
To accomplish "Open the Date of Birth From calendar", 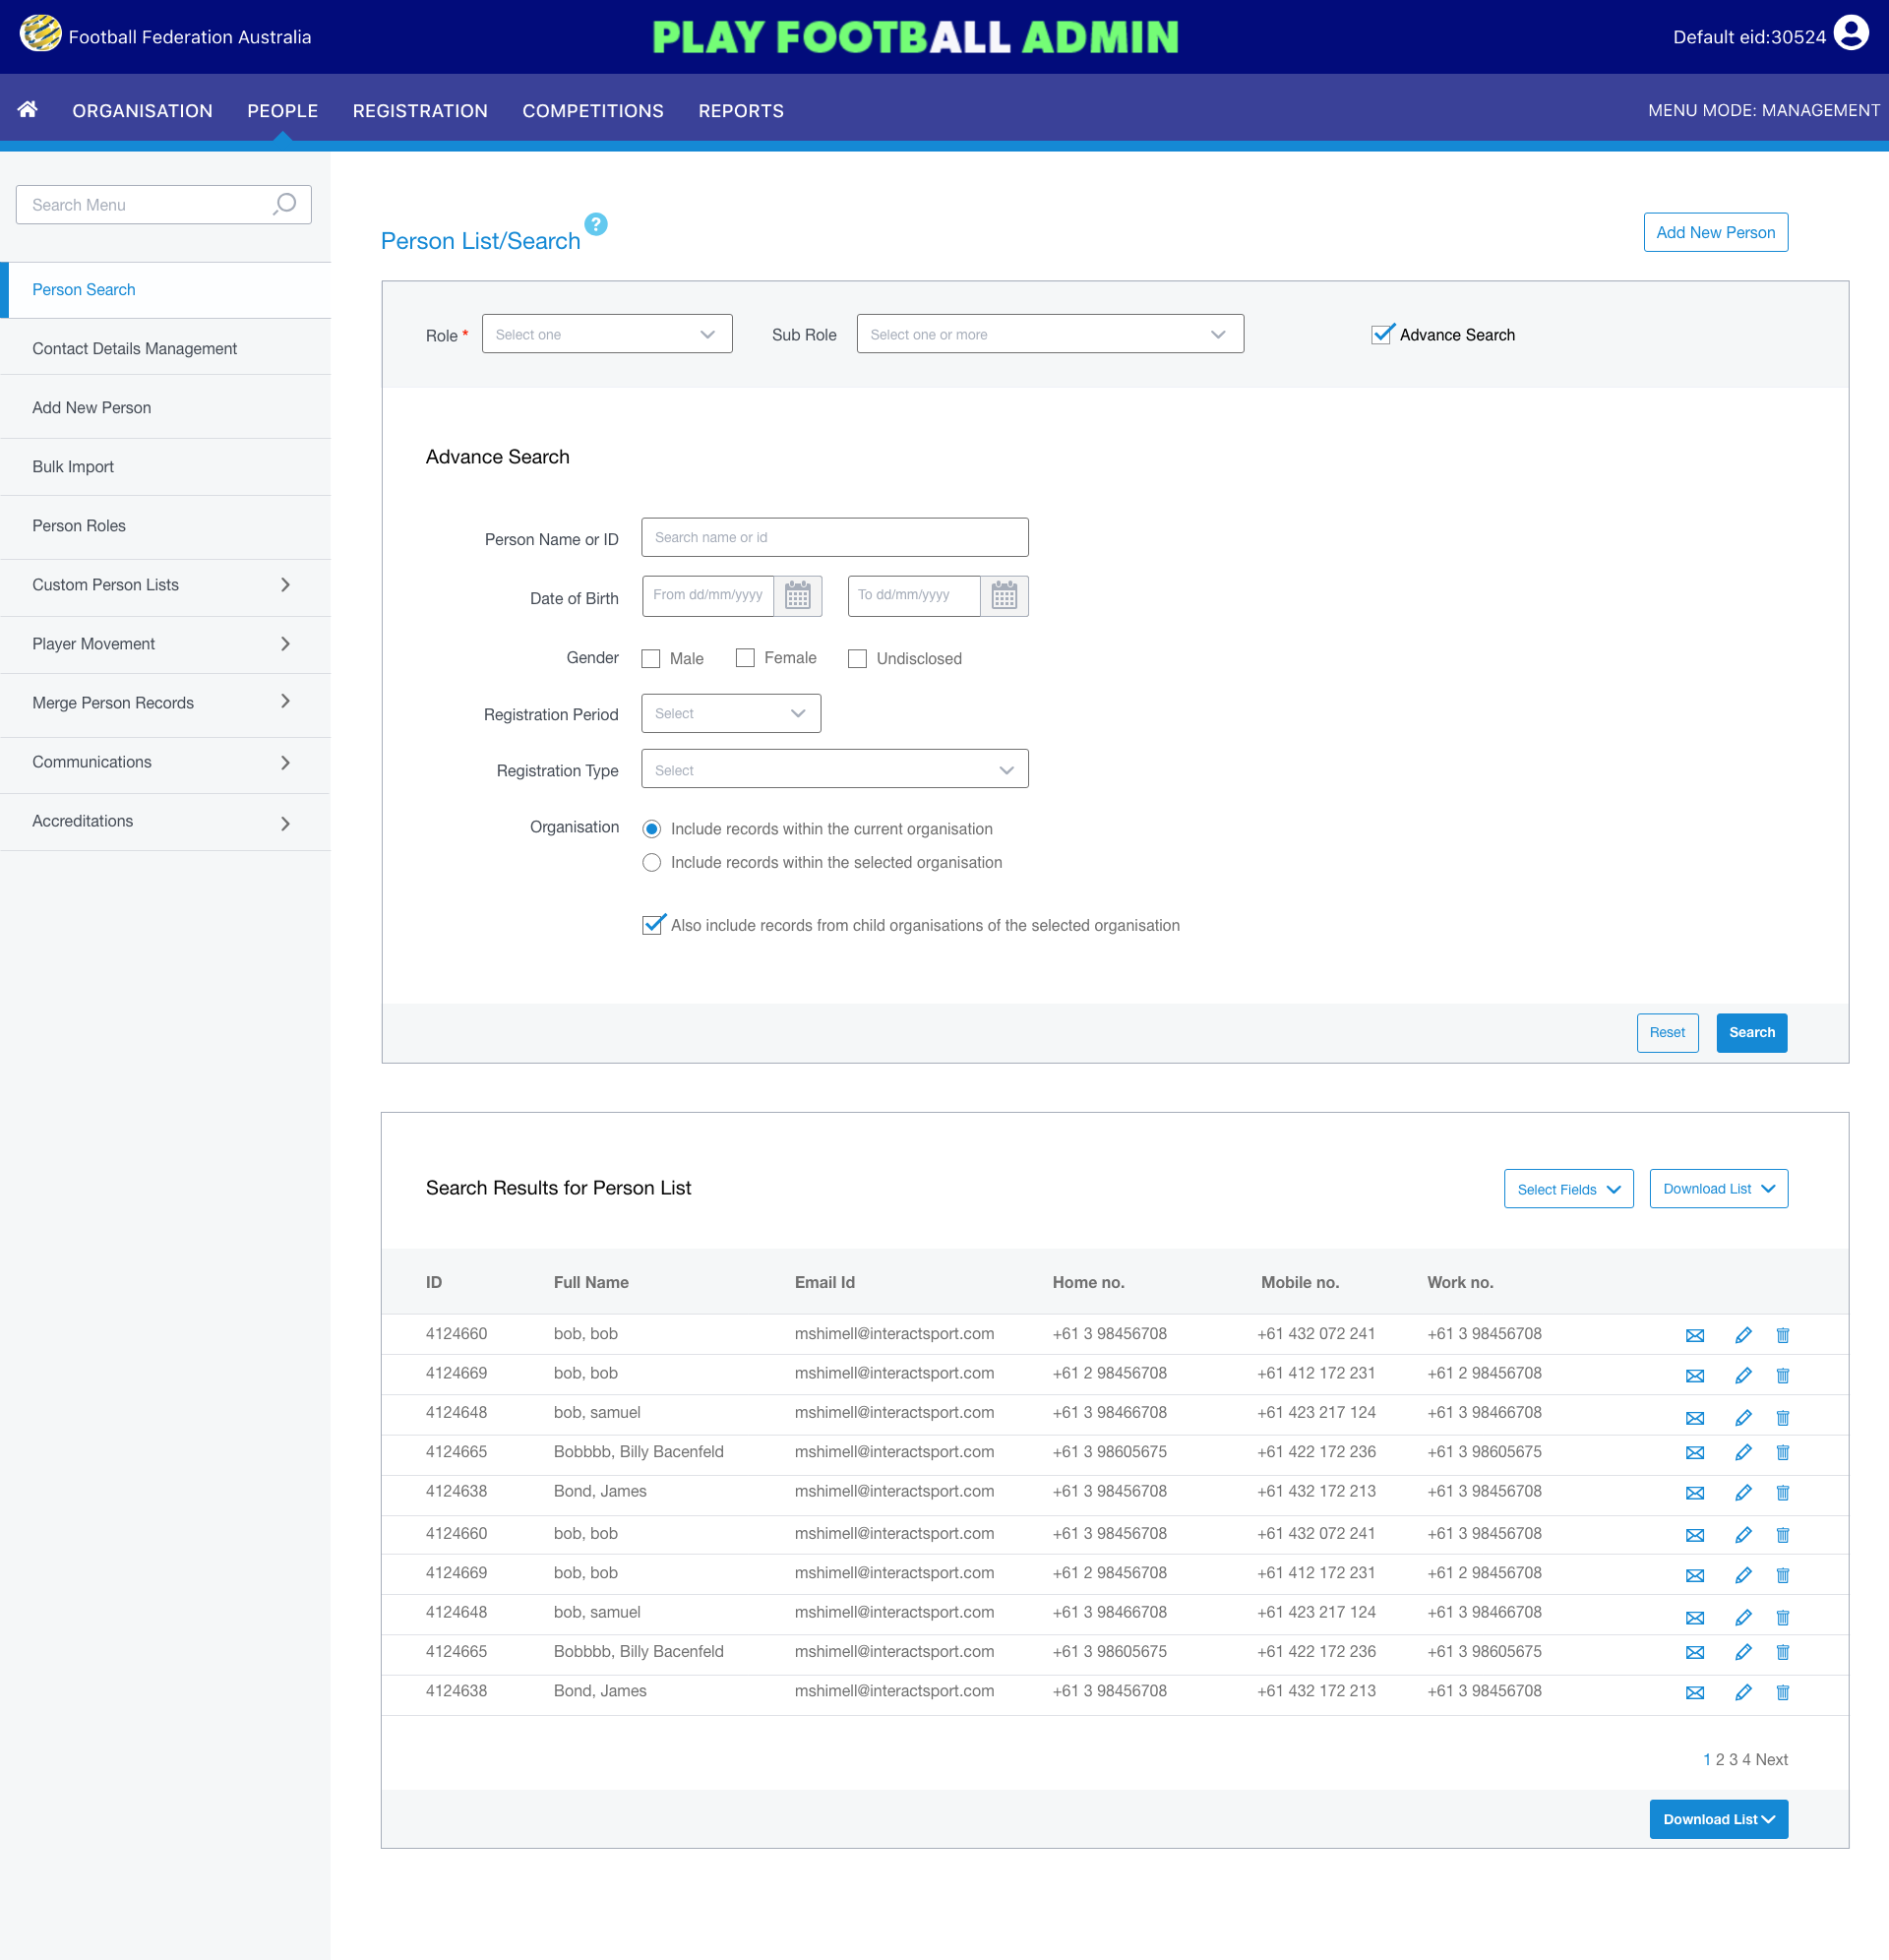I will pos(797,596).
